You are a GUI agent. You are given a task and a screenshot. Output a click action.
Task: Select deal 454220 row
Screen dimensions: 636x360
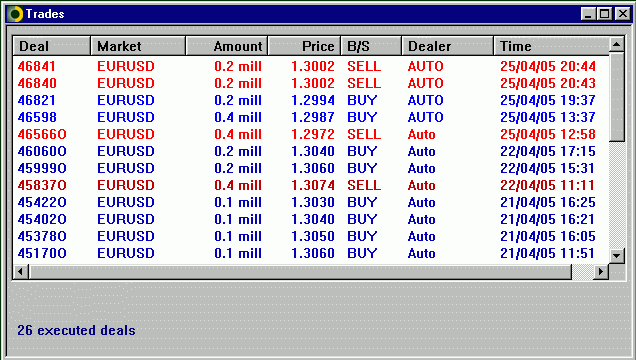(311, 202)
